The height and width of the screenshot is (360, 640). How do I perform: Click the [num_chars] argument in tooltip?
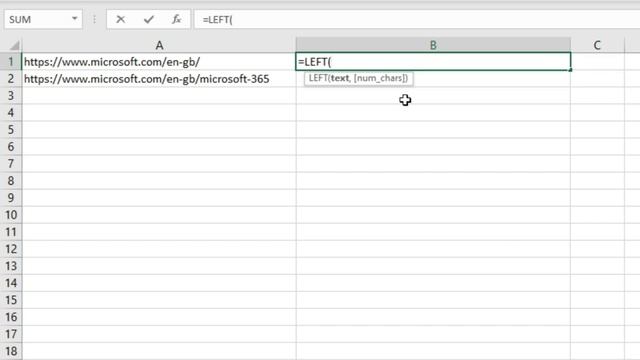[x=380, y=78]
